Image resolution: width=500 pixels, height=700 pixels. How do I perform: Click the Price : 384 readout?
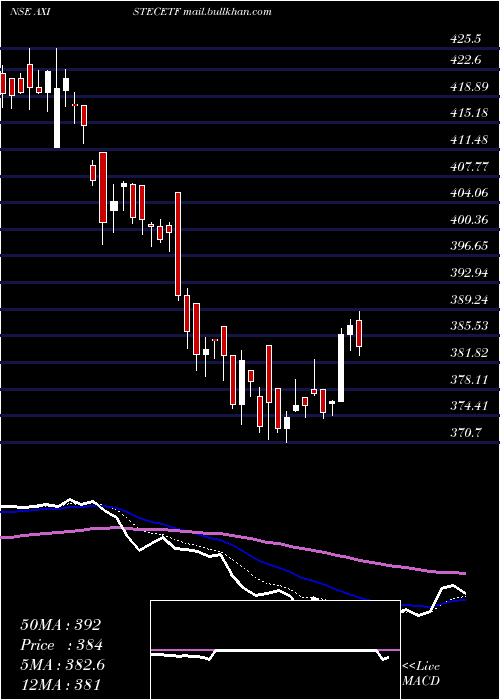62,645
